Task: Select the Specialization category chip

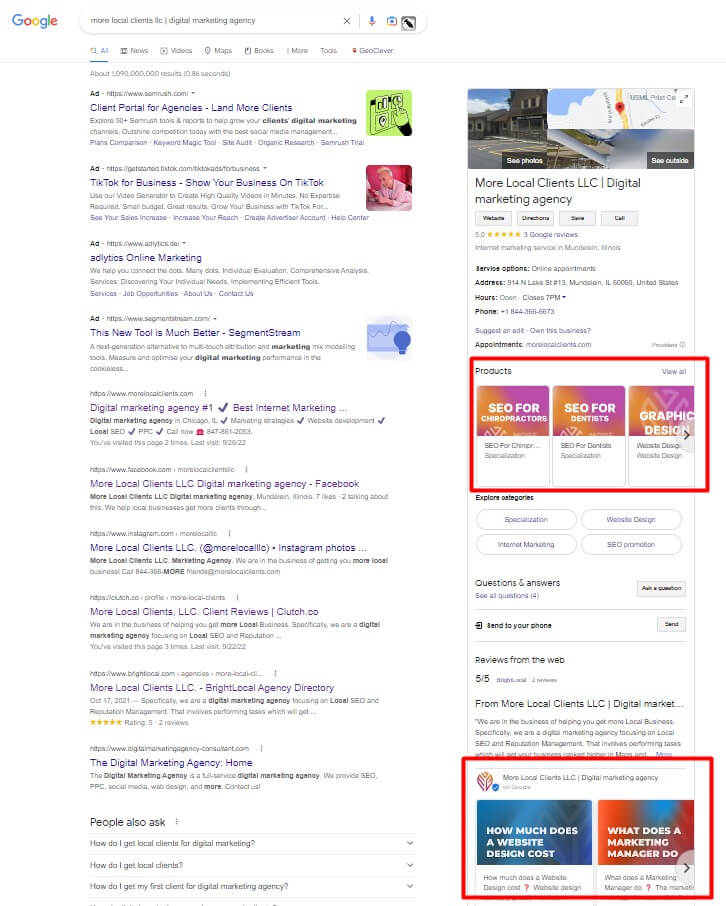Action: (x=526, y=519)
